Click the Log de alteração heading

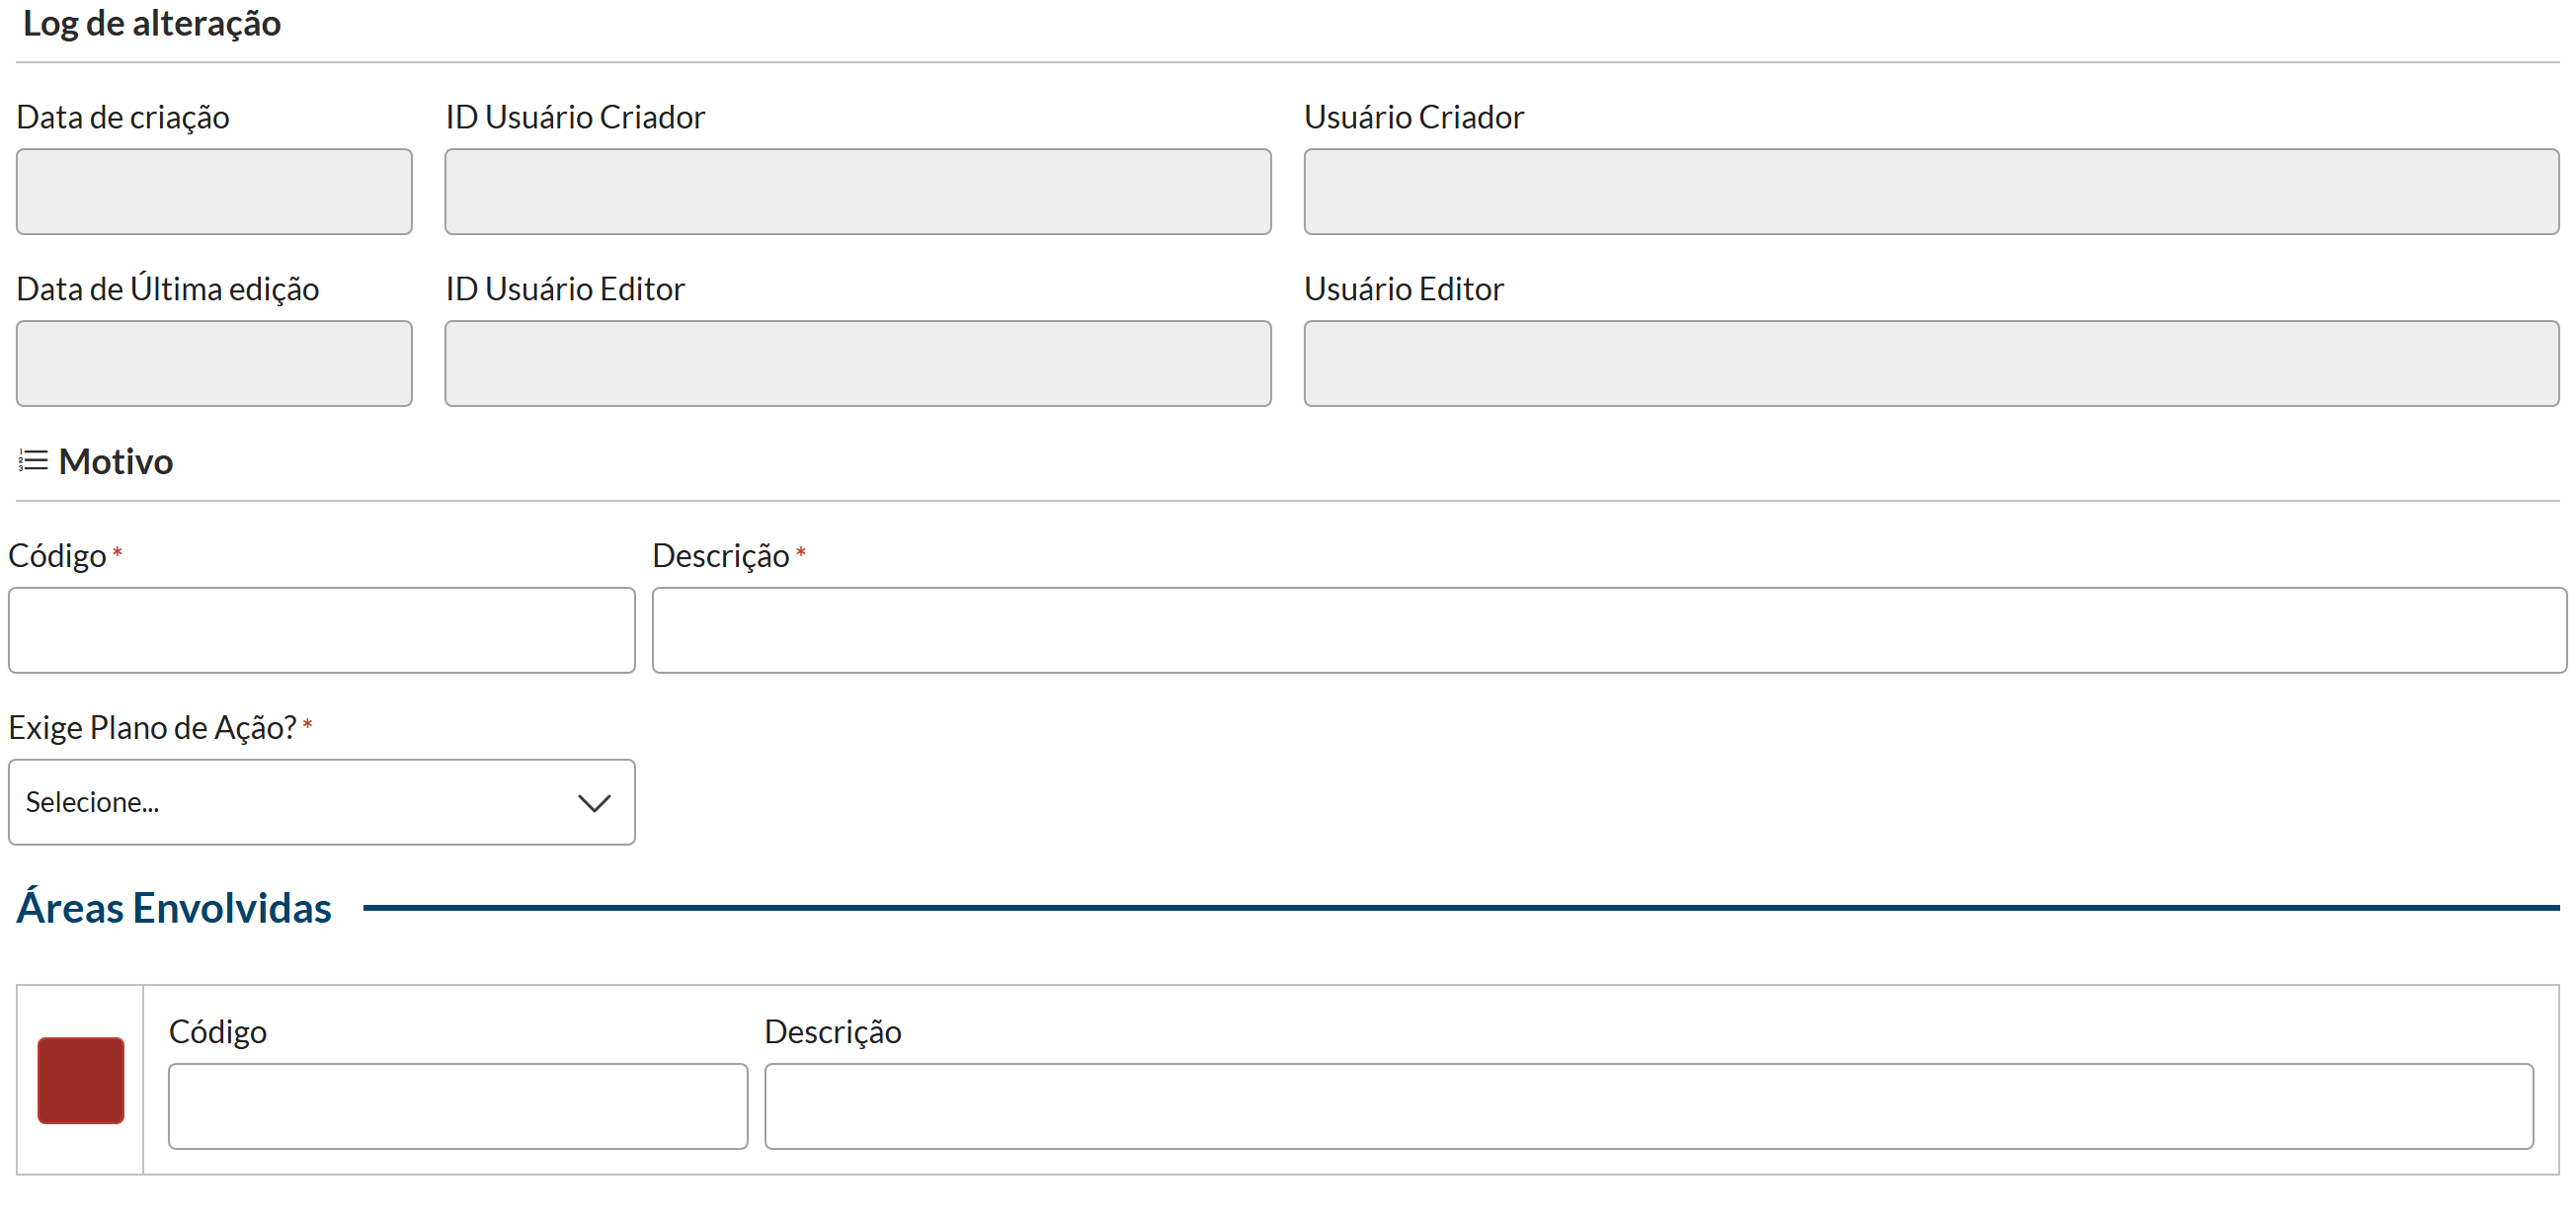coord(152,23)
